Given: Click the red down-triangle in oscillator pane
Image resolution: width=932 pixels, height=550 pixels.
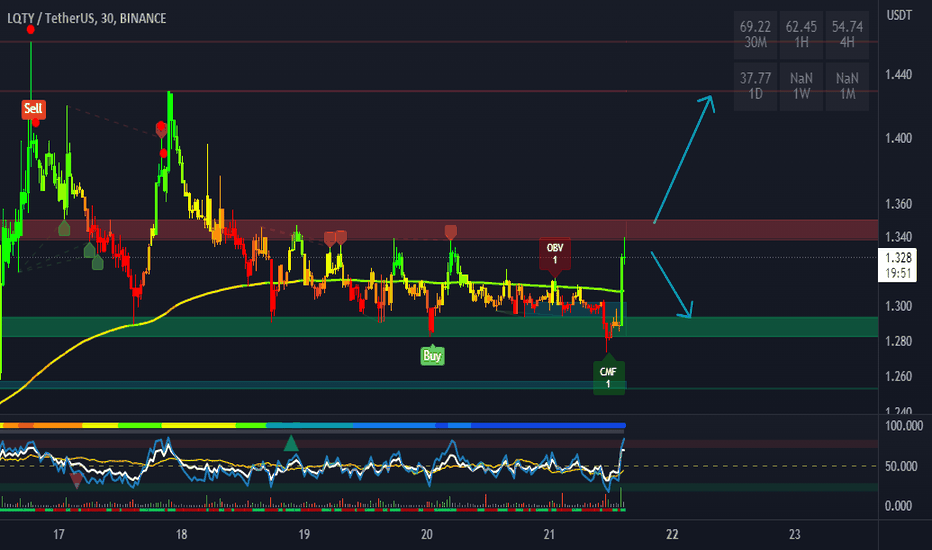Looking at the screenshot, I should (x=76, y=480).
